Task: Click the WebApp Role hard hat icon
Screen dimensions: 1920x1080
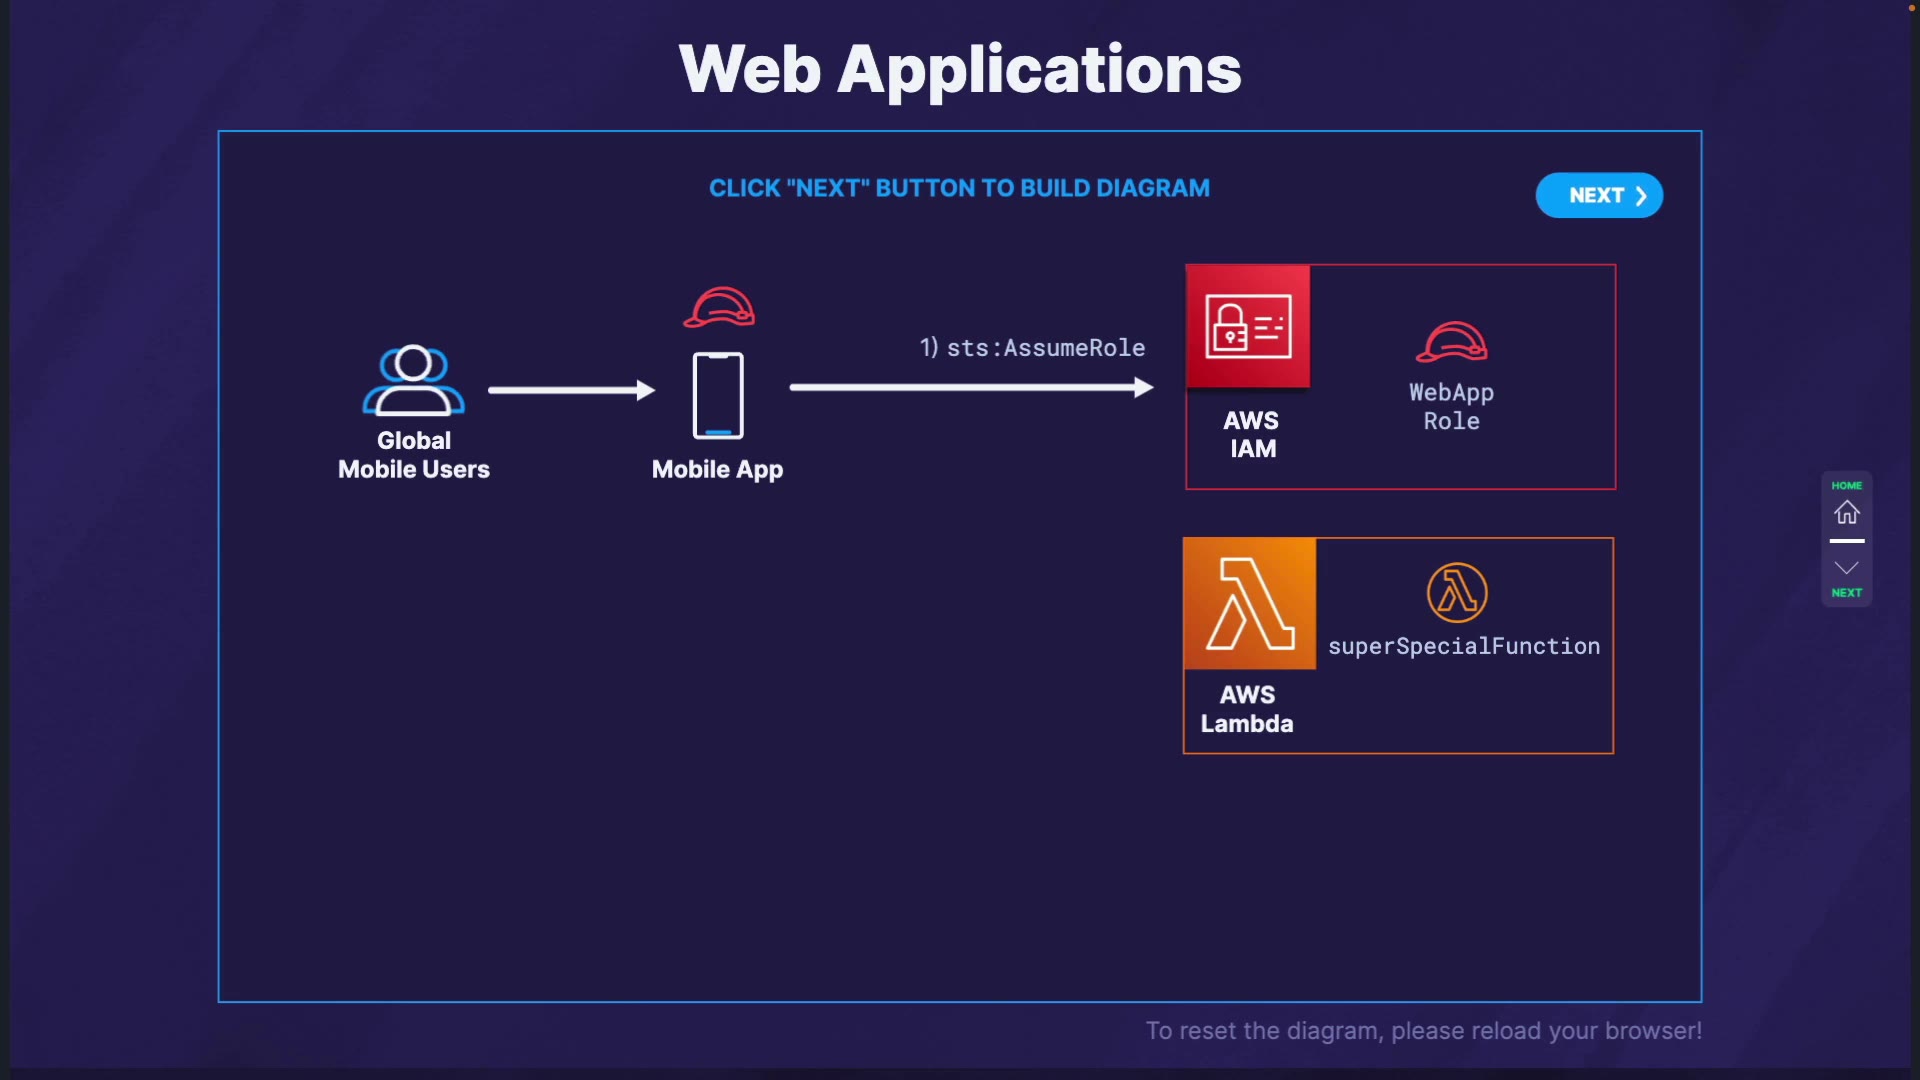Action: 1451,342
